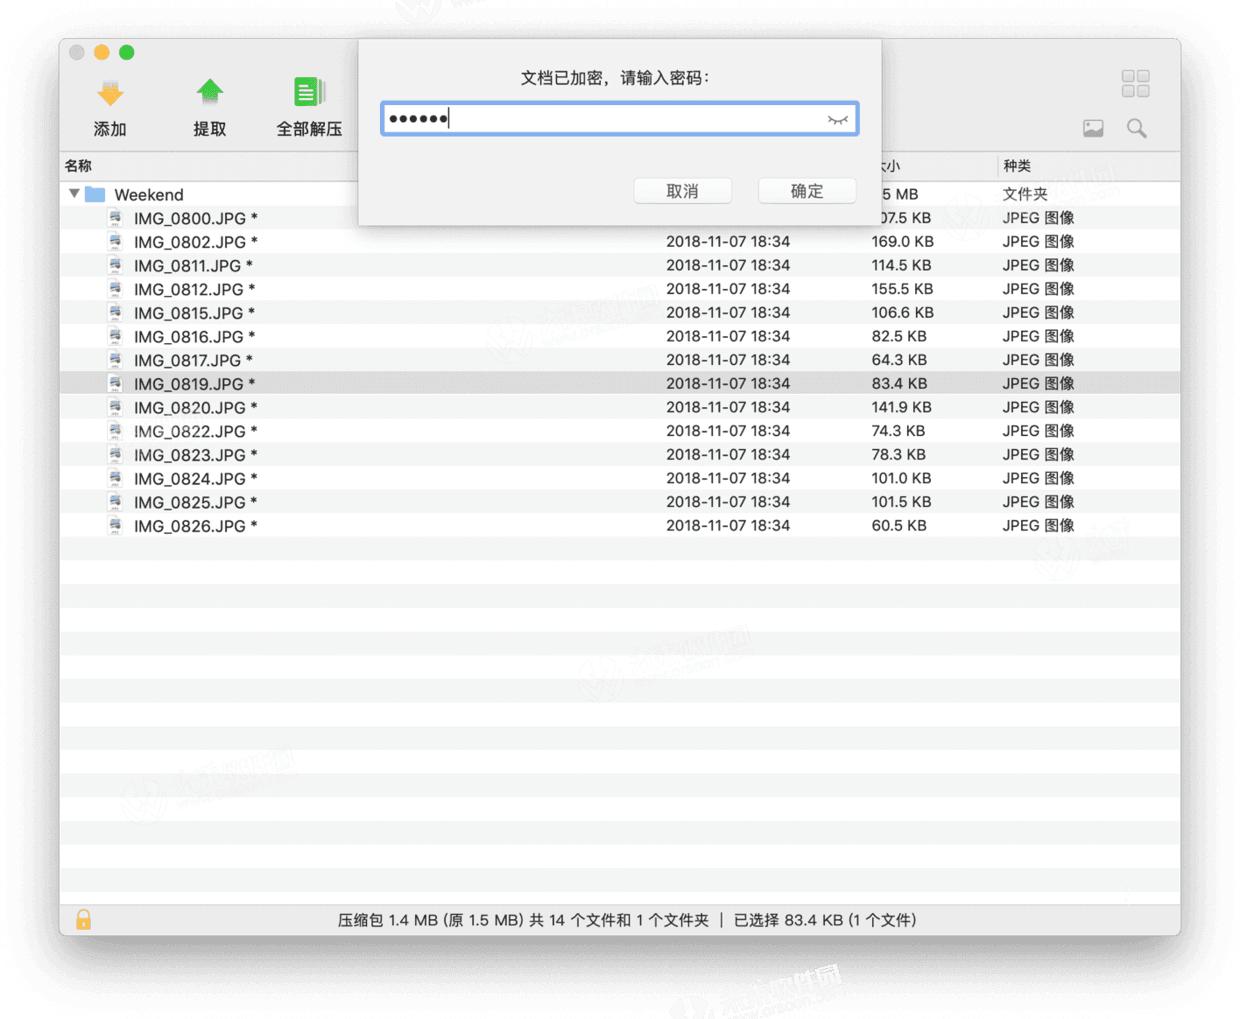This screenshot has width=1240, height=1019.
Task: Click the Add (添加) toolbar icon
Action: coord(110,94)
